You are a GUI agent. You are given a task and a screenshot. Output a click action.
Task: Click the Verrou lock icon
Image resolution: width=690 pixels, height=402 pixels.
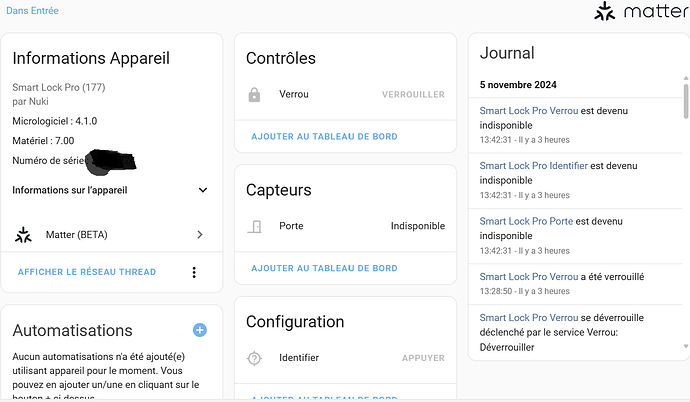click(254, 94)
